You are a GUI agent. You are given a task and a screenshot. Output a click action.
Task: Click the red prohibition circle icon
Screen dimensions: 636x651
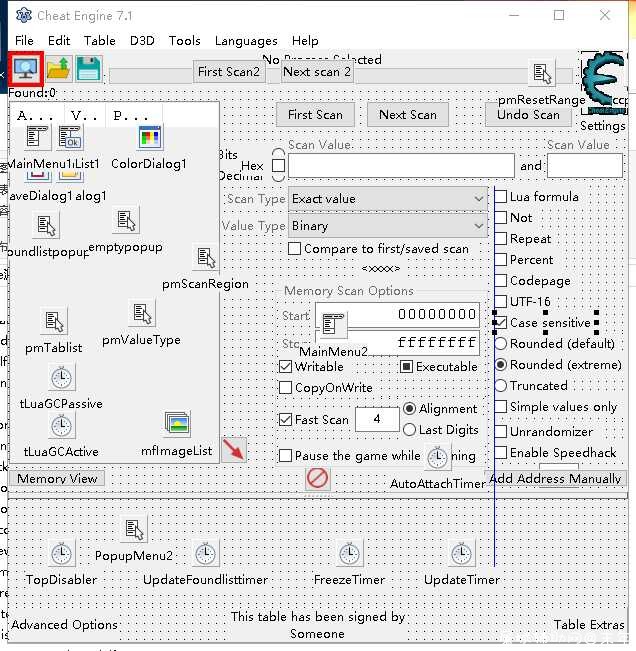coord(318,478)
